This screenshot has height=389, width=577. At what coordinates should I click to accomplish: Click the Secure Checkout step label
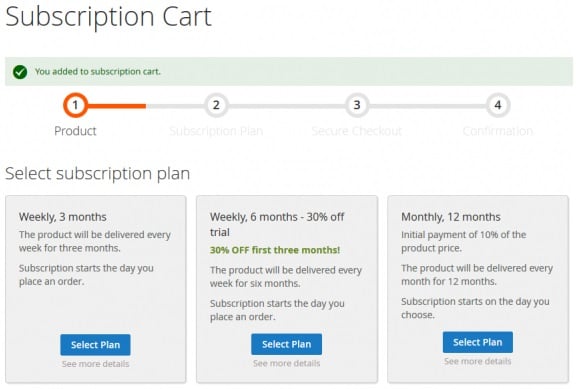tap(357, 131)
